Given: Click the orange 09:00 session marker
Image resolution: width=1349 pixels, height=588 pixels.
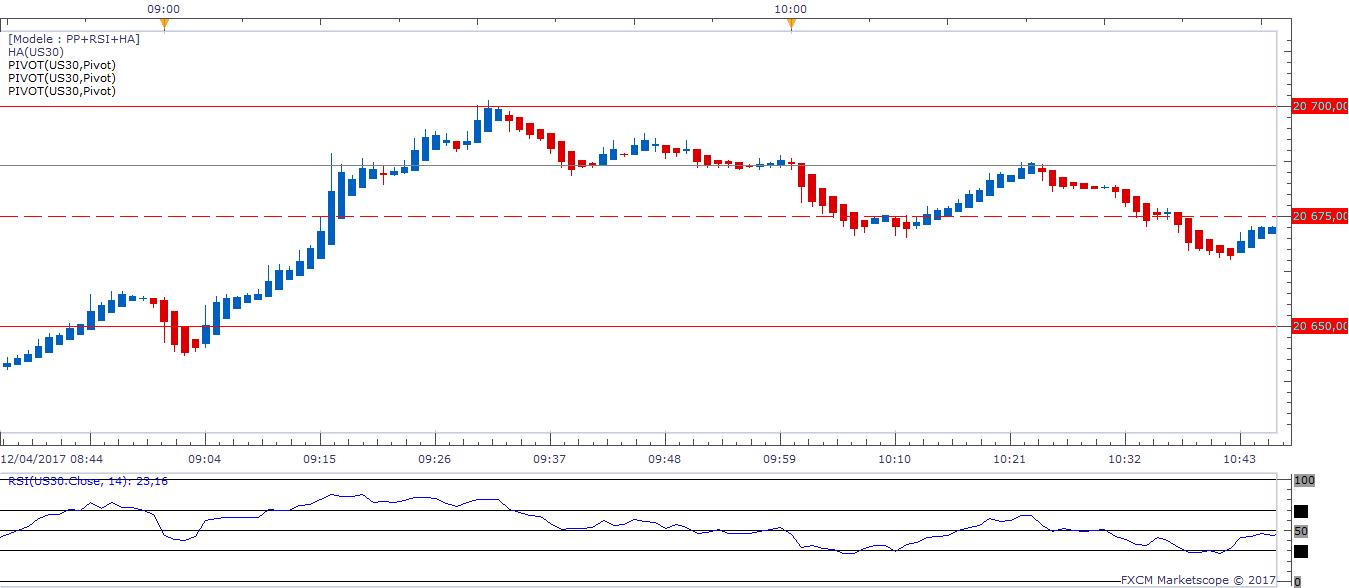Looking at the screenshot, I should coord(164,25).
